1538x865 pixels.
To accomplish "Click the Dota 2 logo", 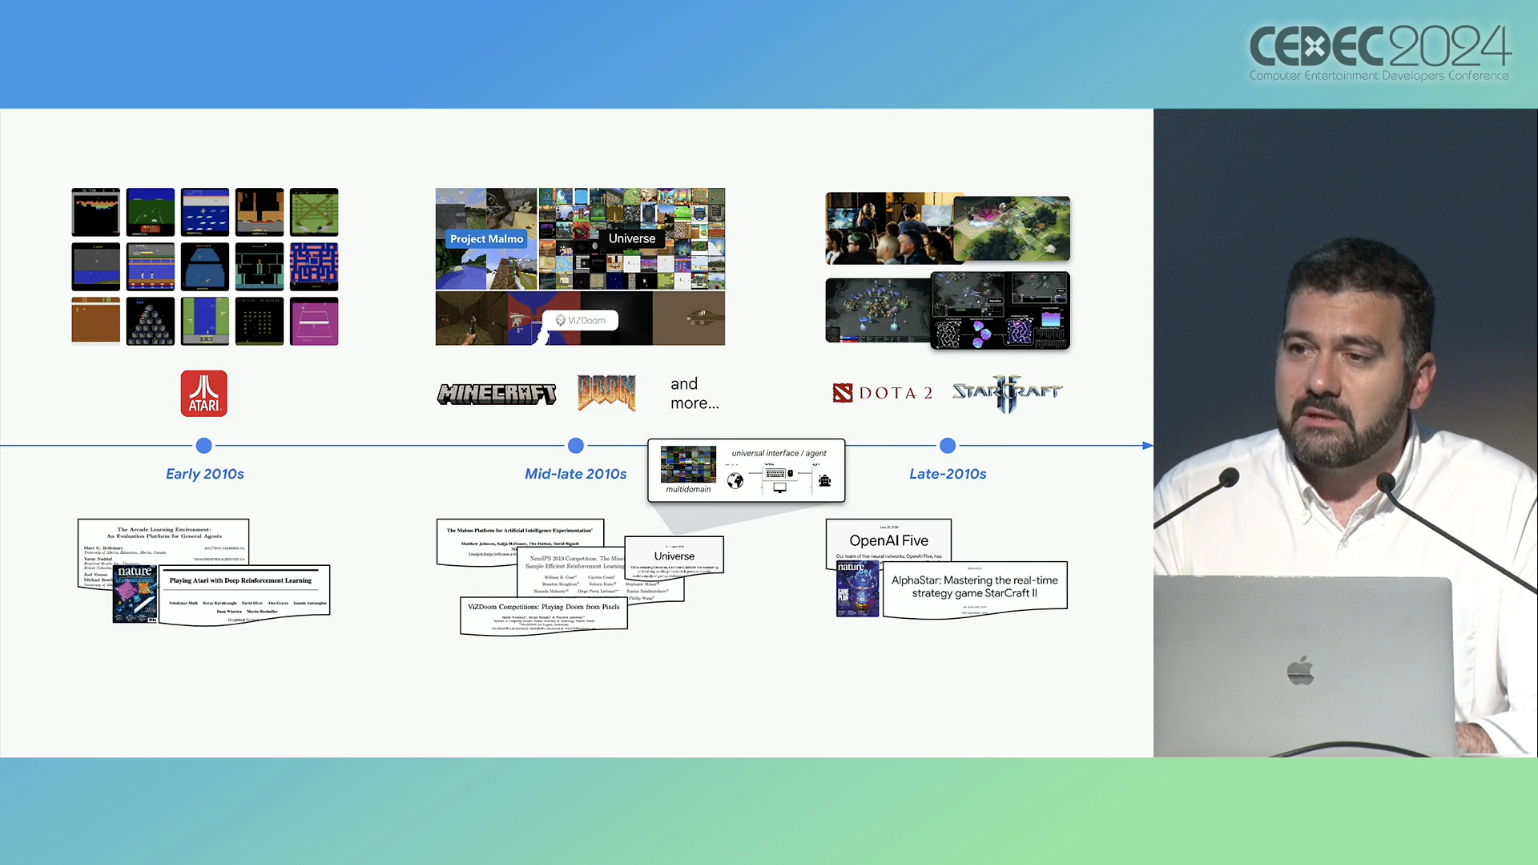I will tap(883, 393).
